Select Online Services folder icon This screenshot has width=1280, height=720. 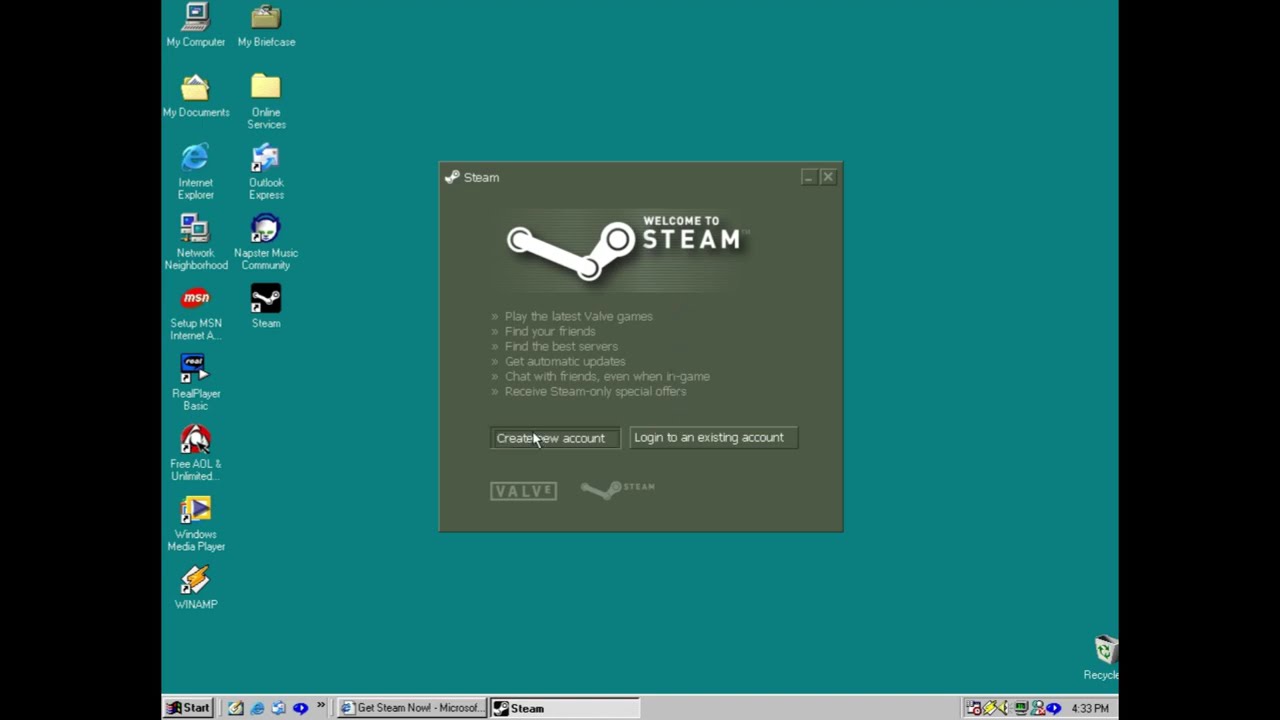point(266,101)
